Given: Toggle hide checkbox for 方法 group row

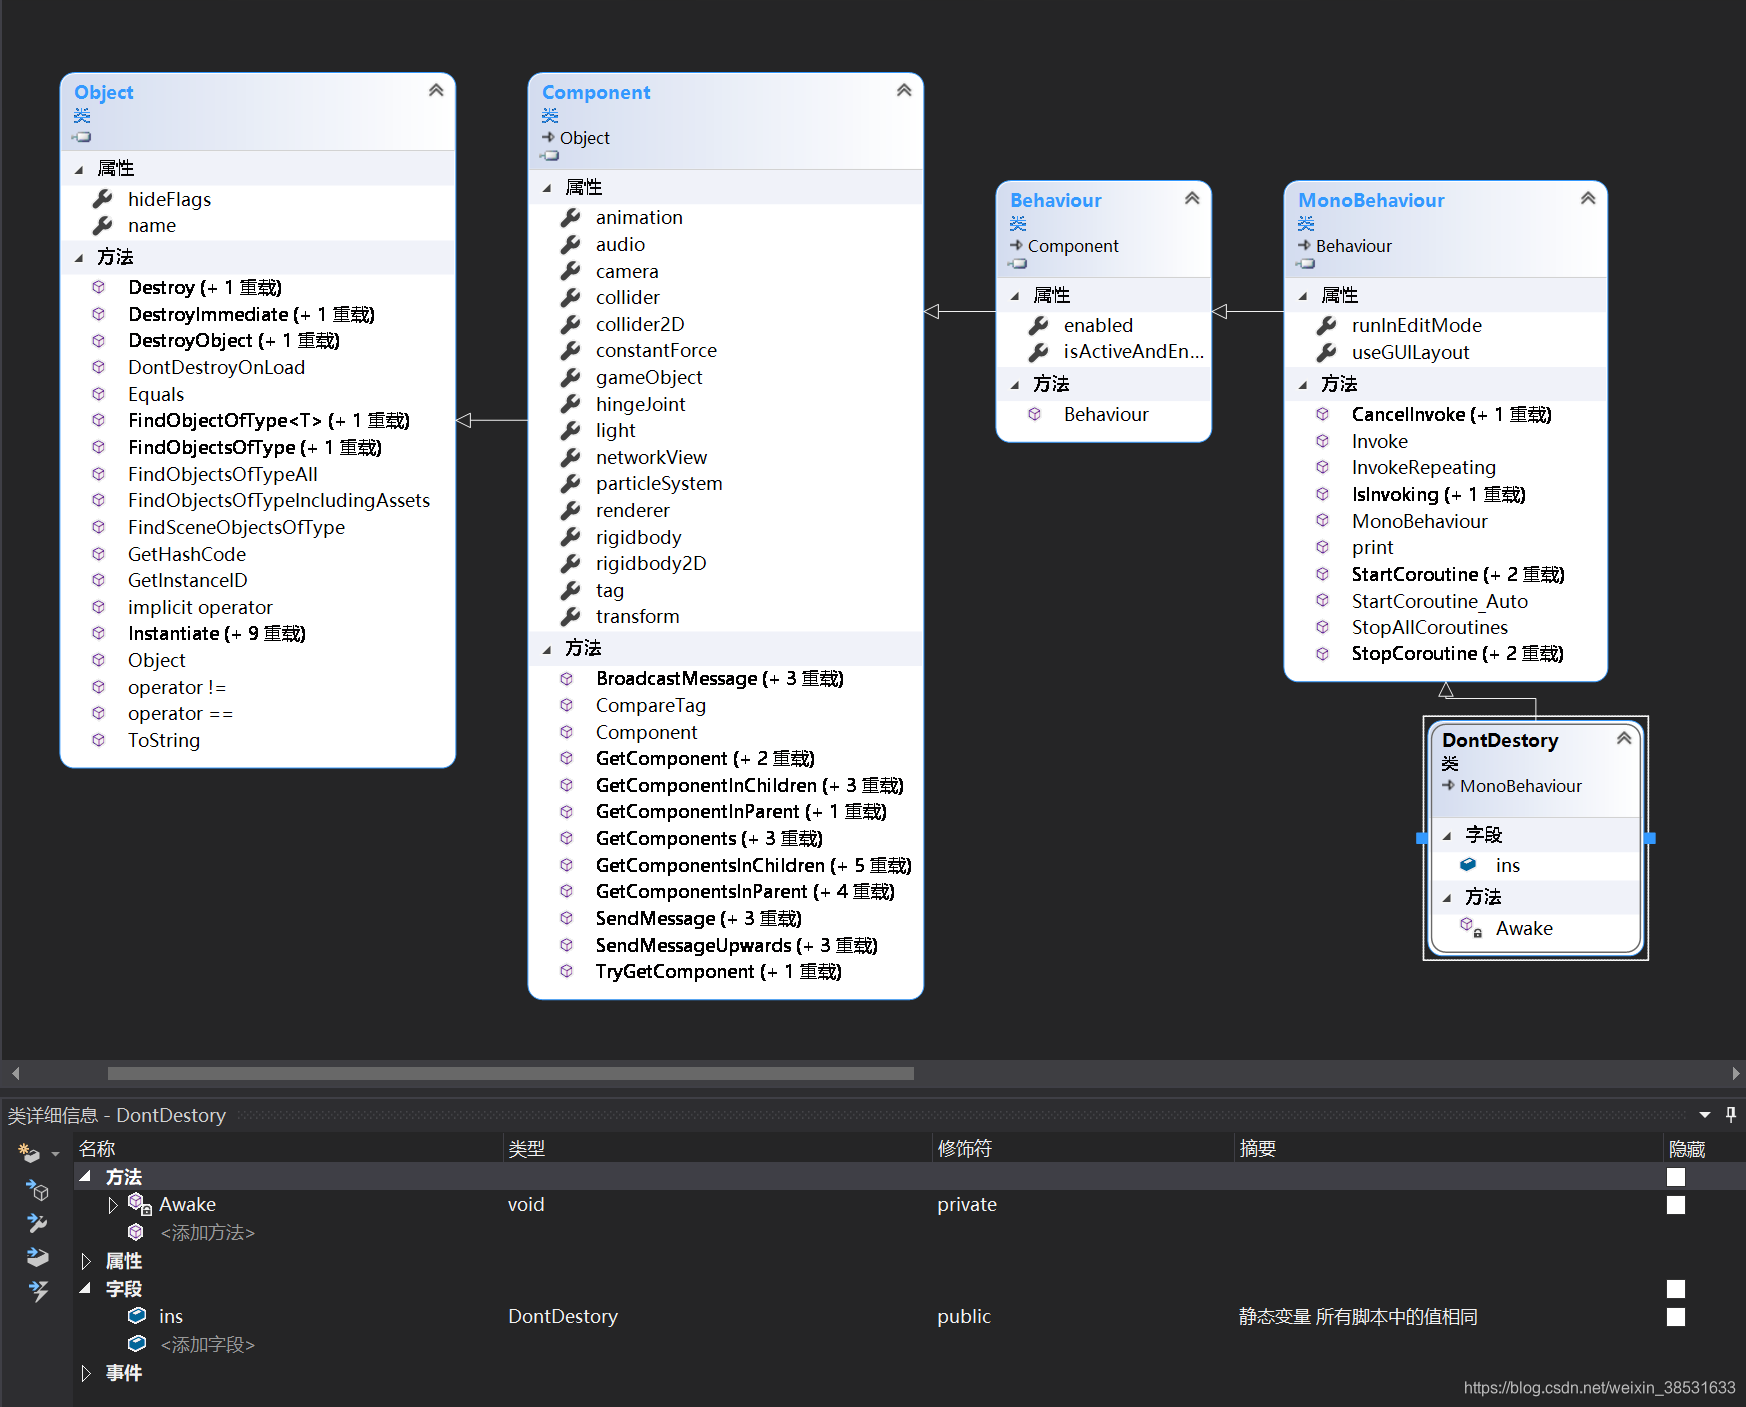Looking at the screenshot, I should pos(1676,1177).
